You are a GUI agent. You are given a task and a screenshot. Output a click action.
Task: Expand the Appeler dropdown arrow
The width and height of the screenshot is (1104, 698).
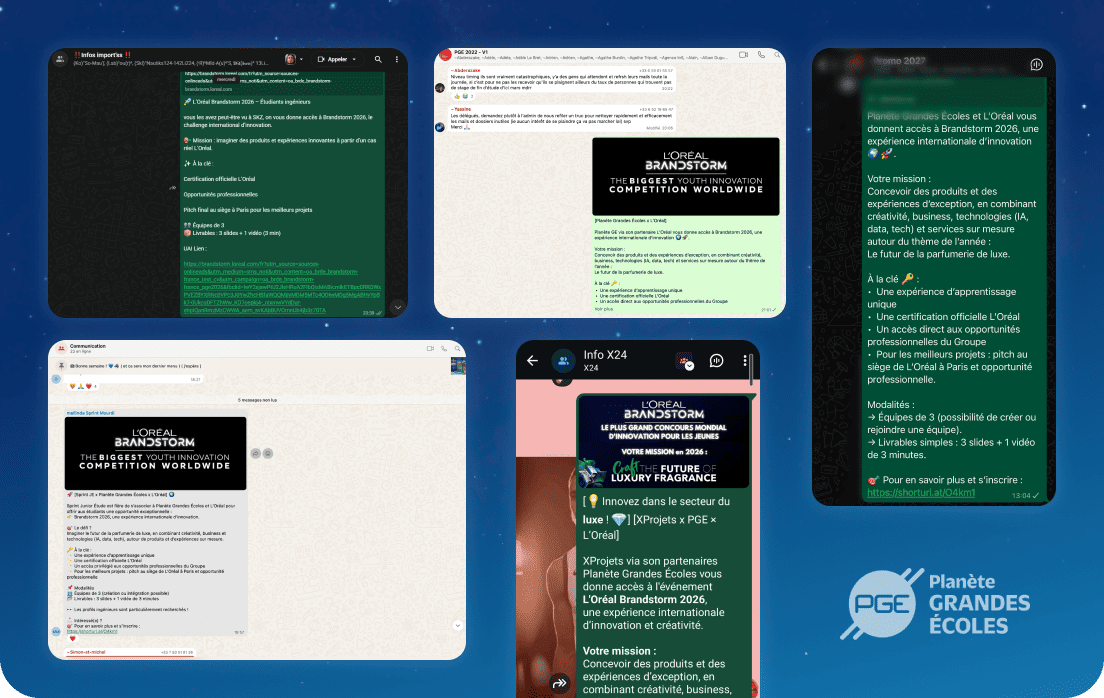354,59
